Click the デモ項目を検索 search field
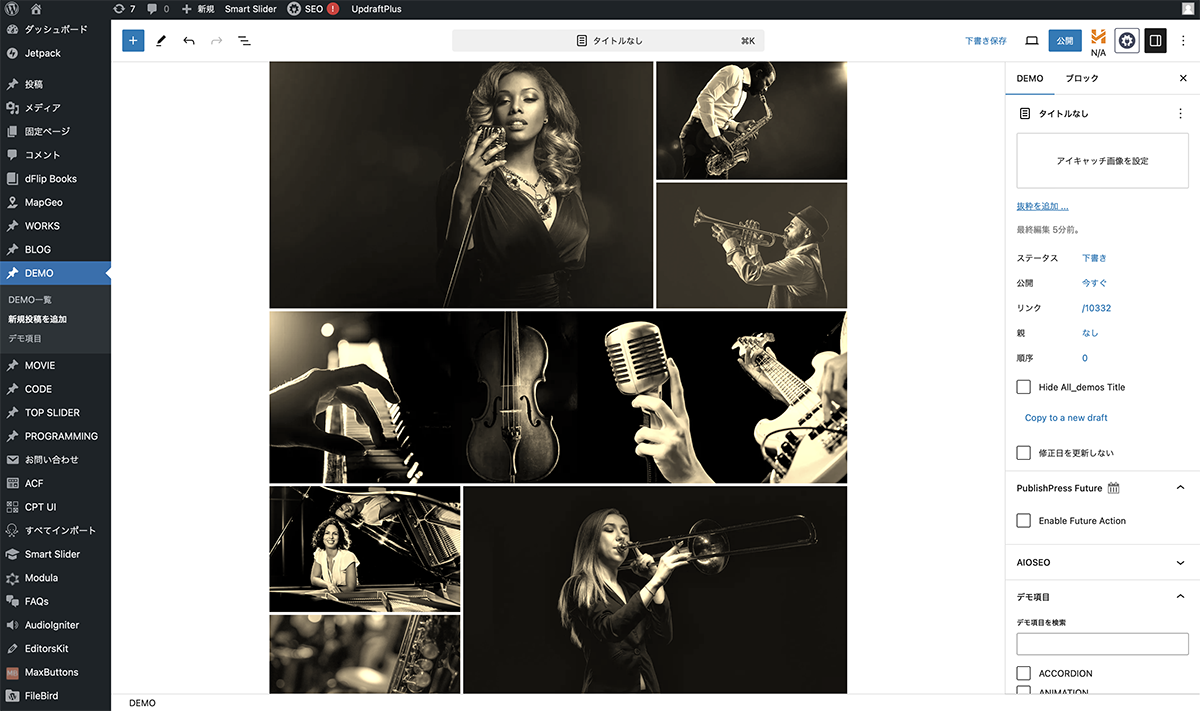The width and height of the screenshot is (1200, 711). click(1102, 644)
